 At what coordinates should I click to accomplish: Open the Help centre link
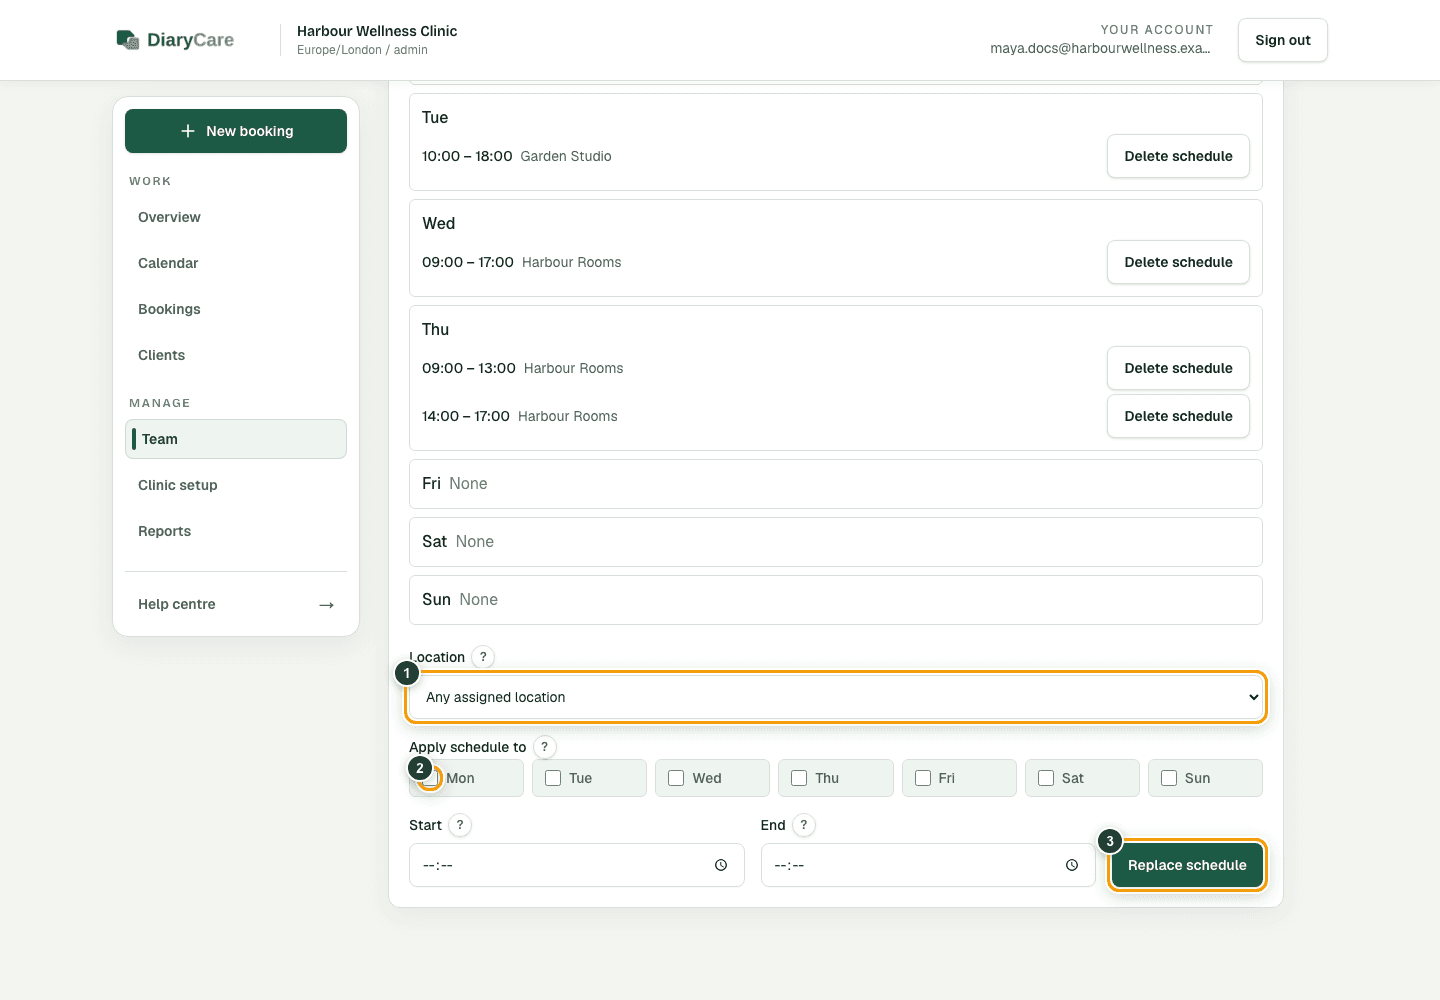tap(236, 604)
